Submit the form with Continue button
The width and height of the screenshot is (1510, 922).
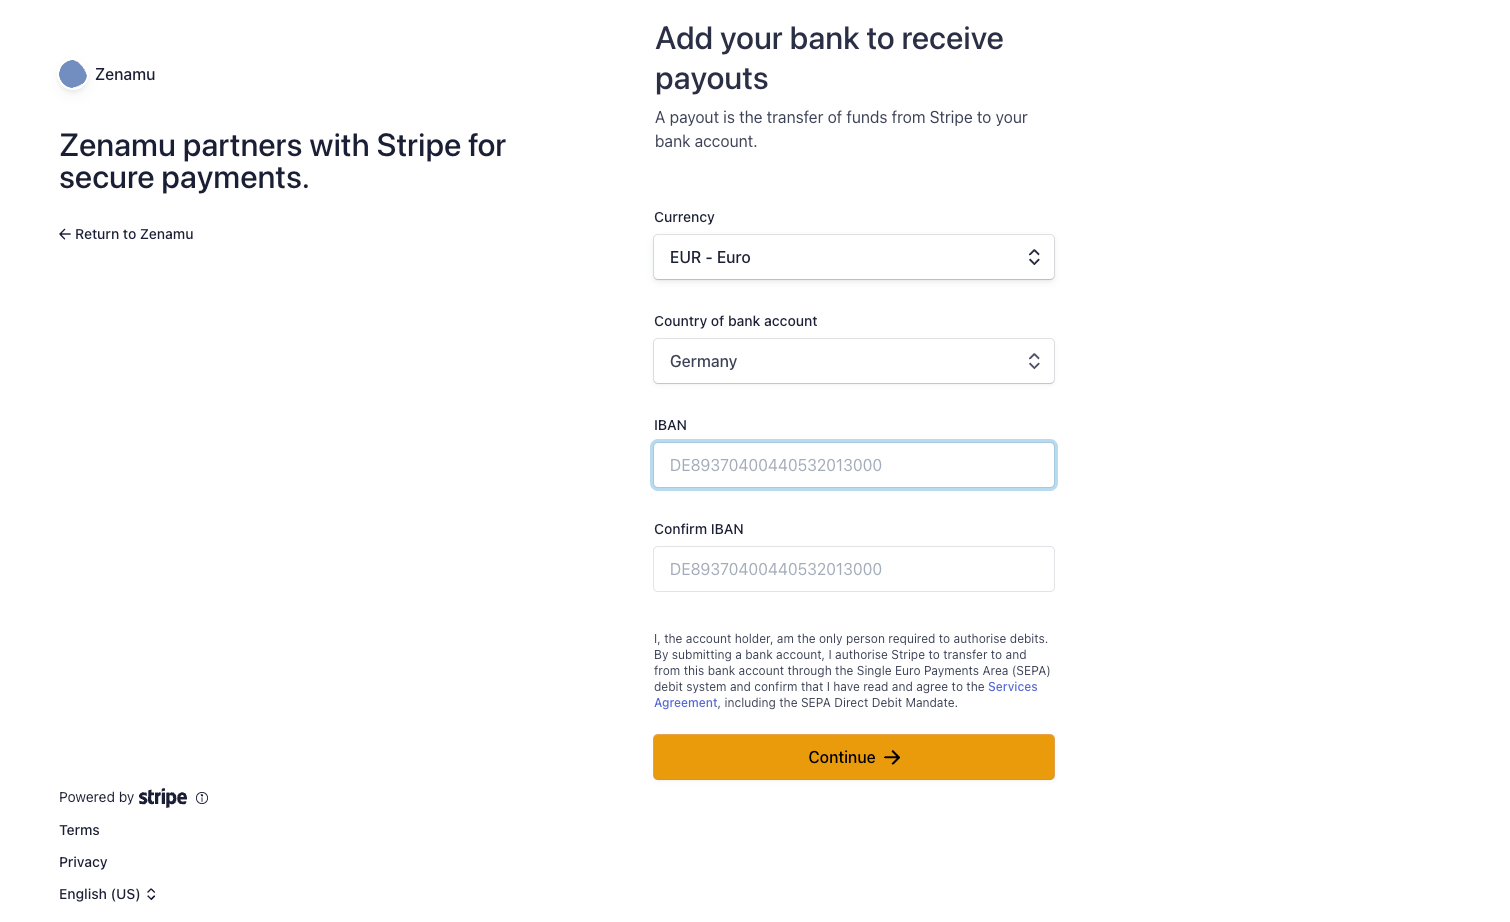(x=854, y=757)
